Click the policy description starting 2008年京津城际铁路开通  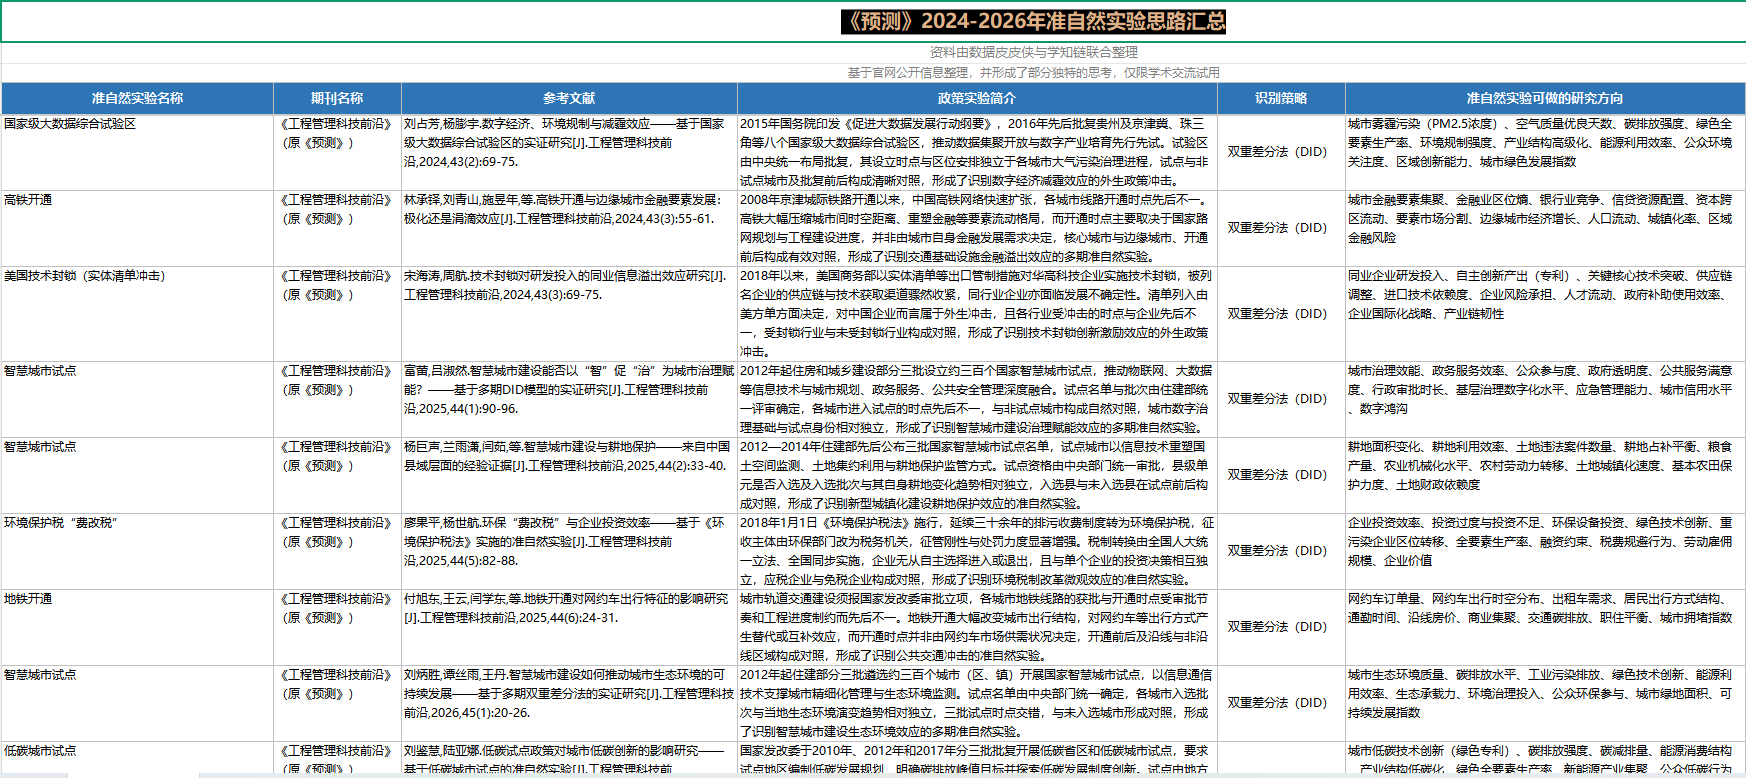coord(977,228)
